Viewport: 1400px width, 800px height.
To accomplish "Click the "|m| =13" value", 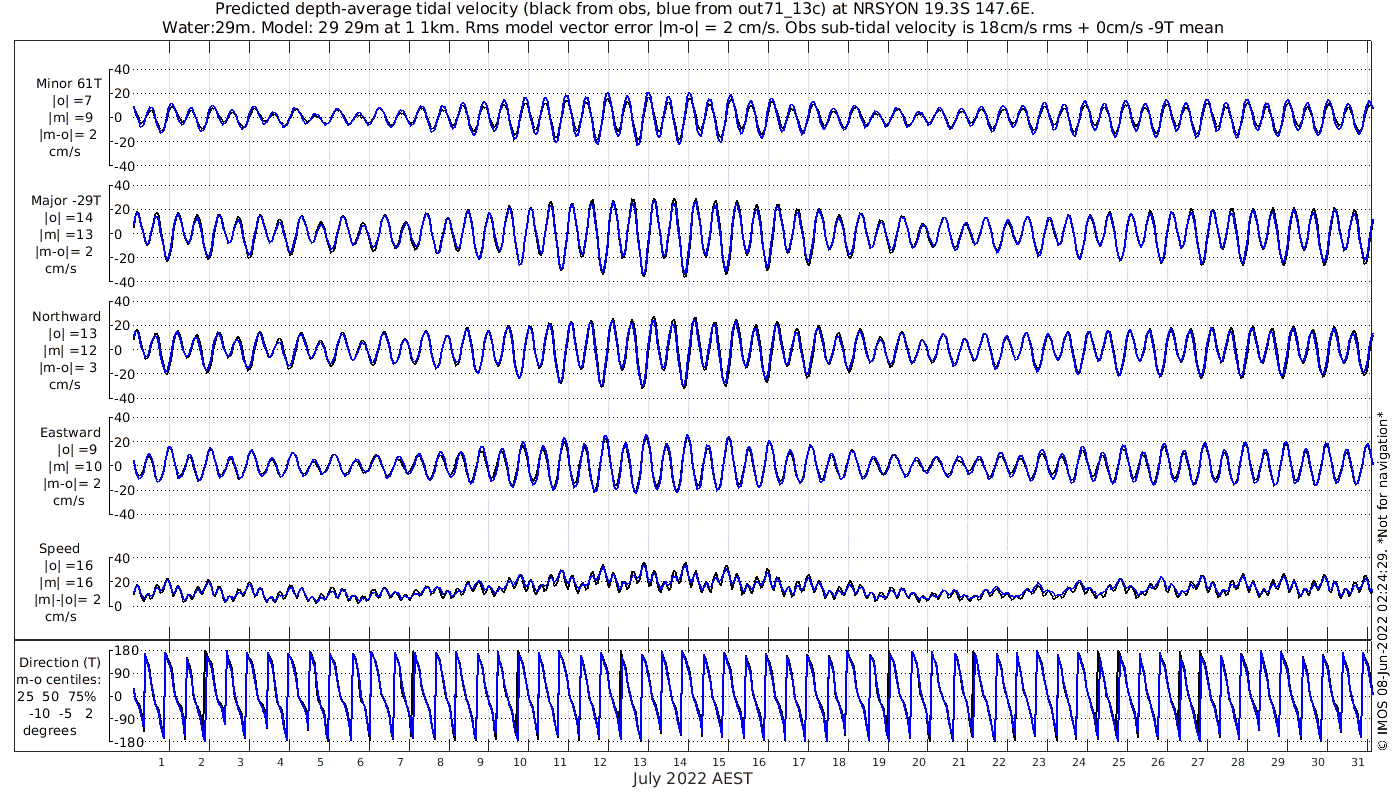I will pyautogui.click(x=68, y=234).
